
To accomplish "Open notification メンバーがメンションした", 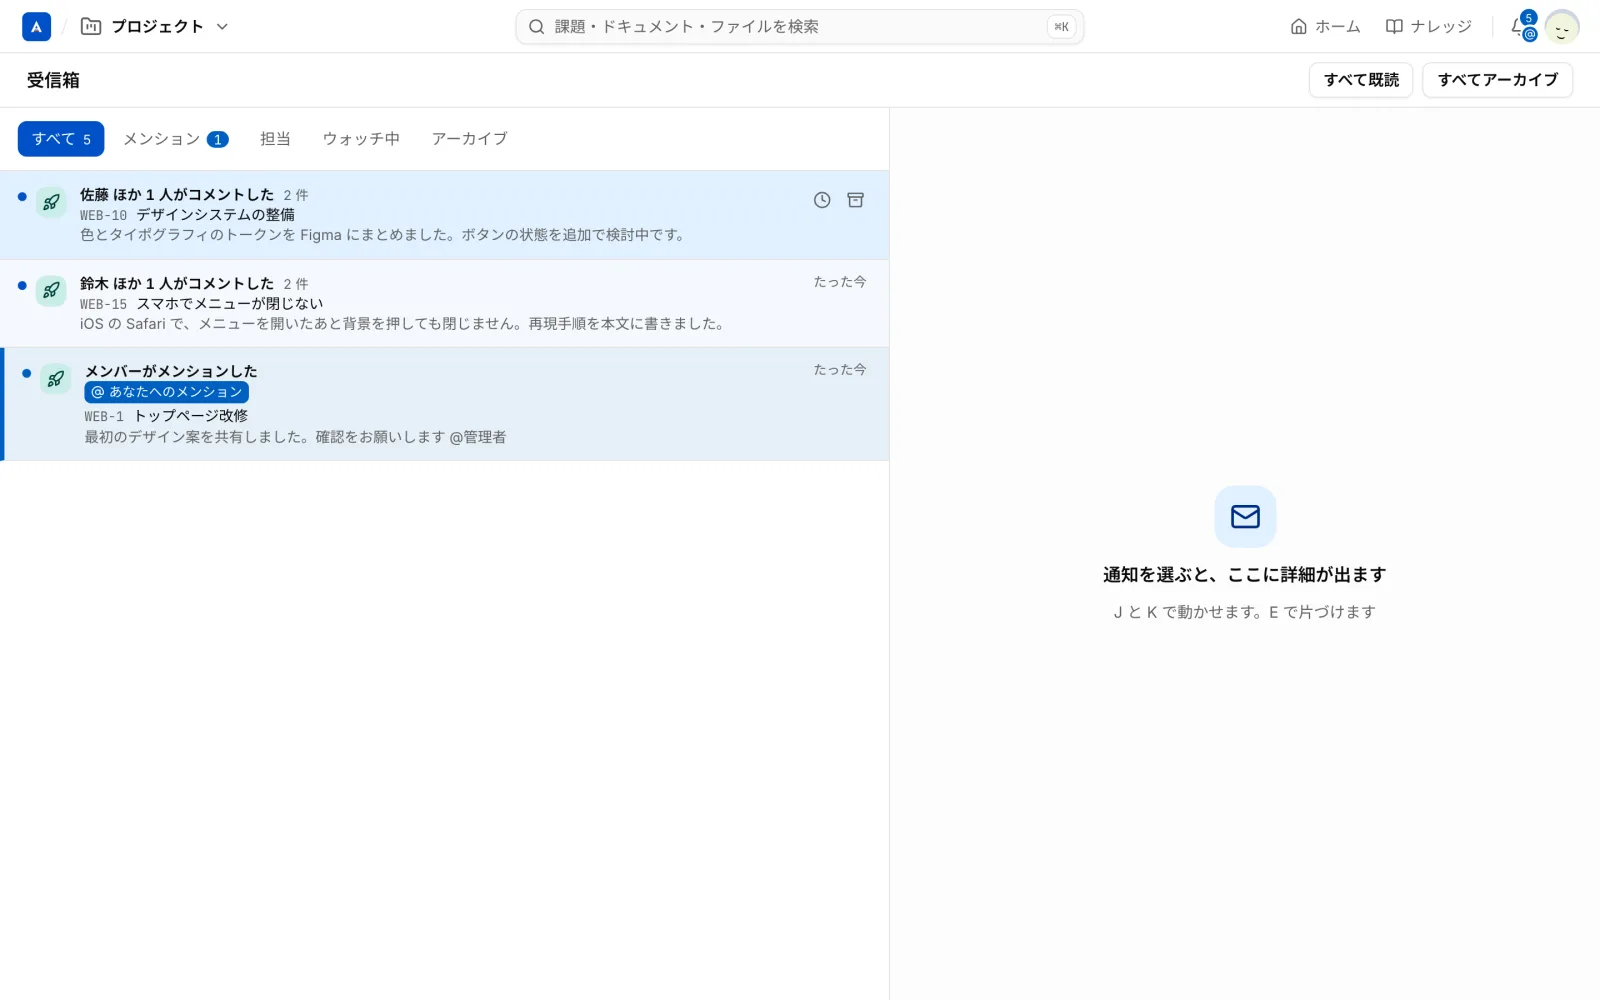I will pyautogui.click(x=444, y=404).
